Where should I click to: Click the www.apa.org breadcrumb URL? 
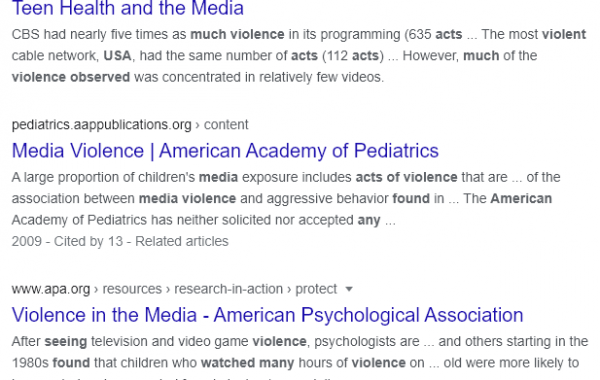(174, 289)
